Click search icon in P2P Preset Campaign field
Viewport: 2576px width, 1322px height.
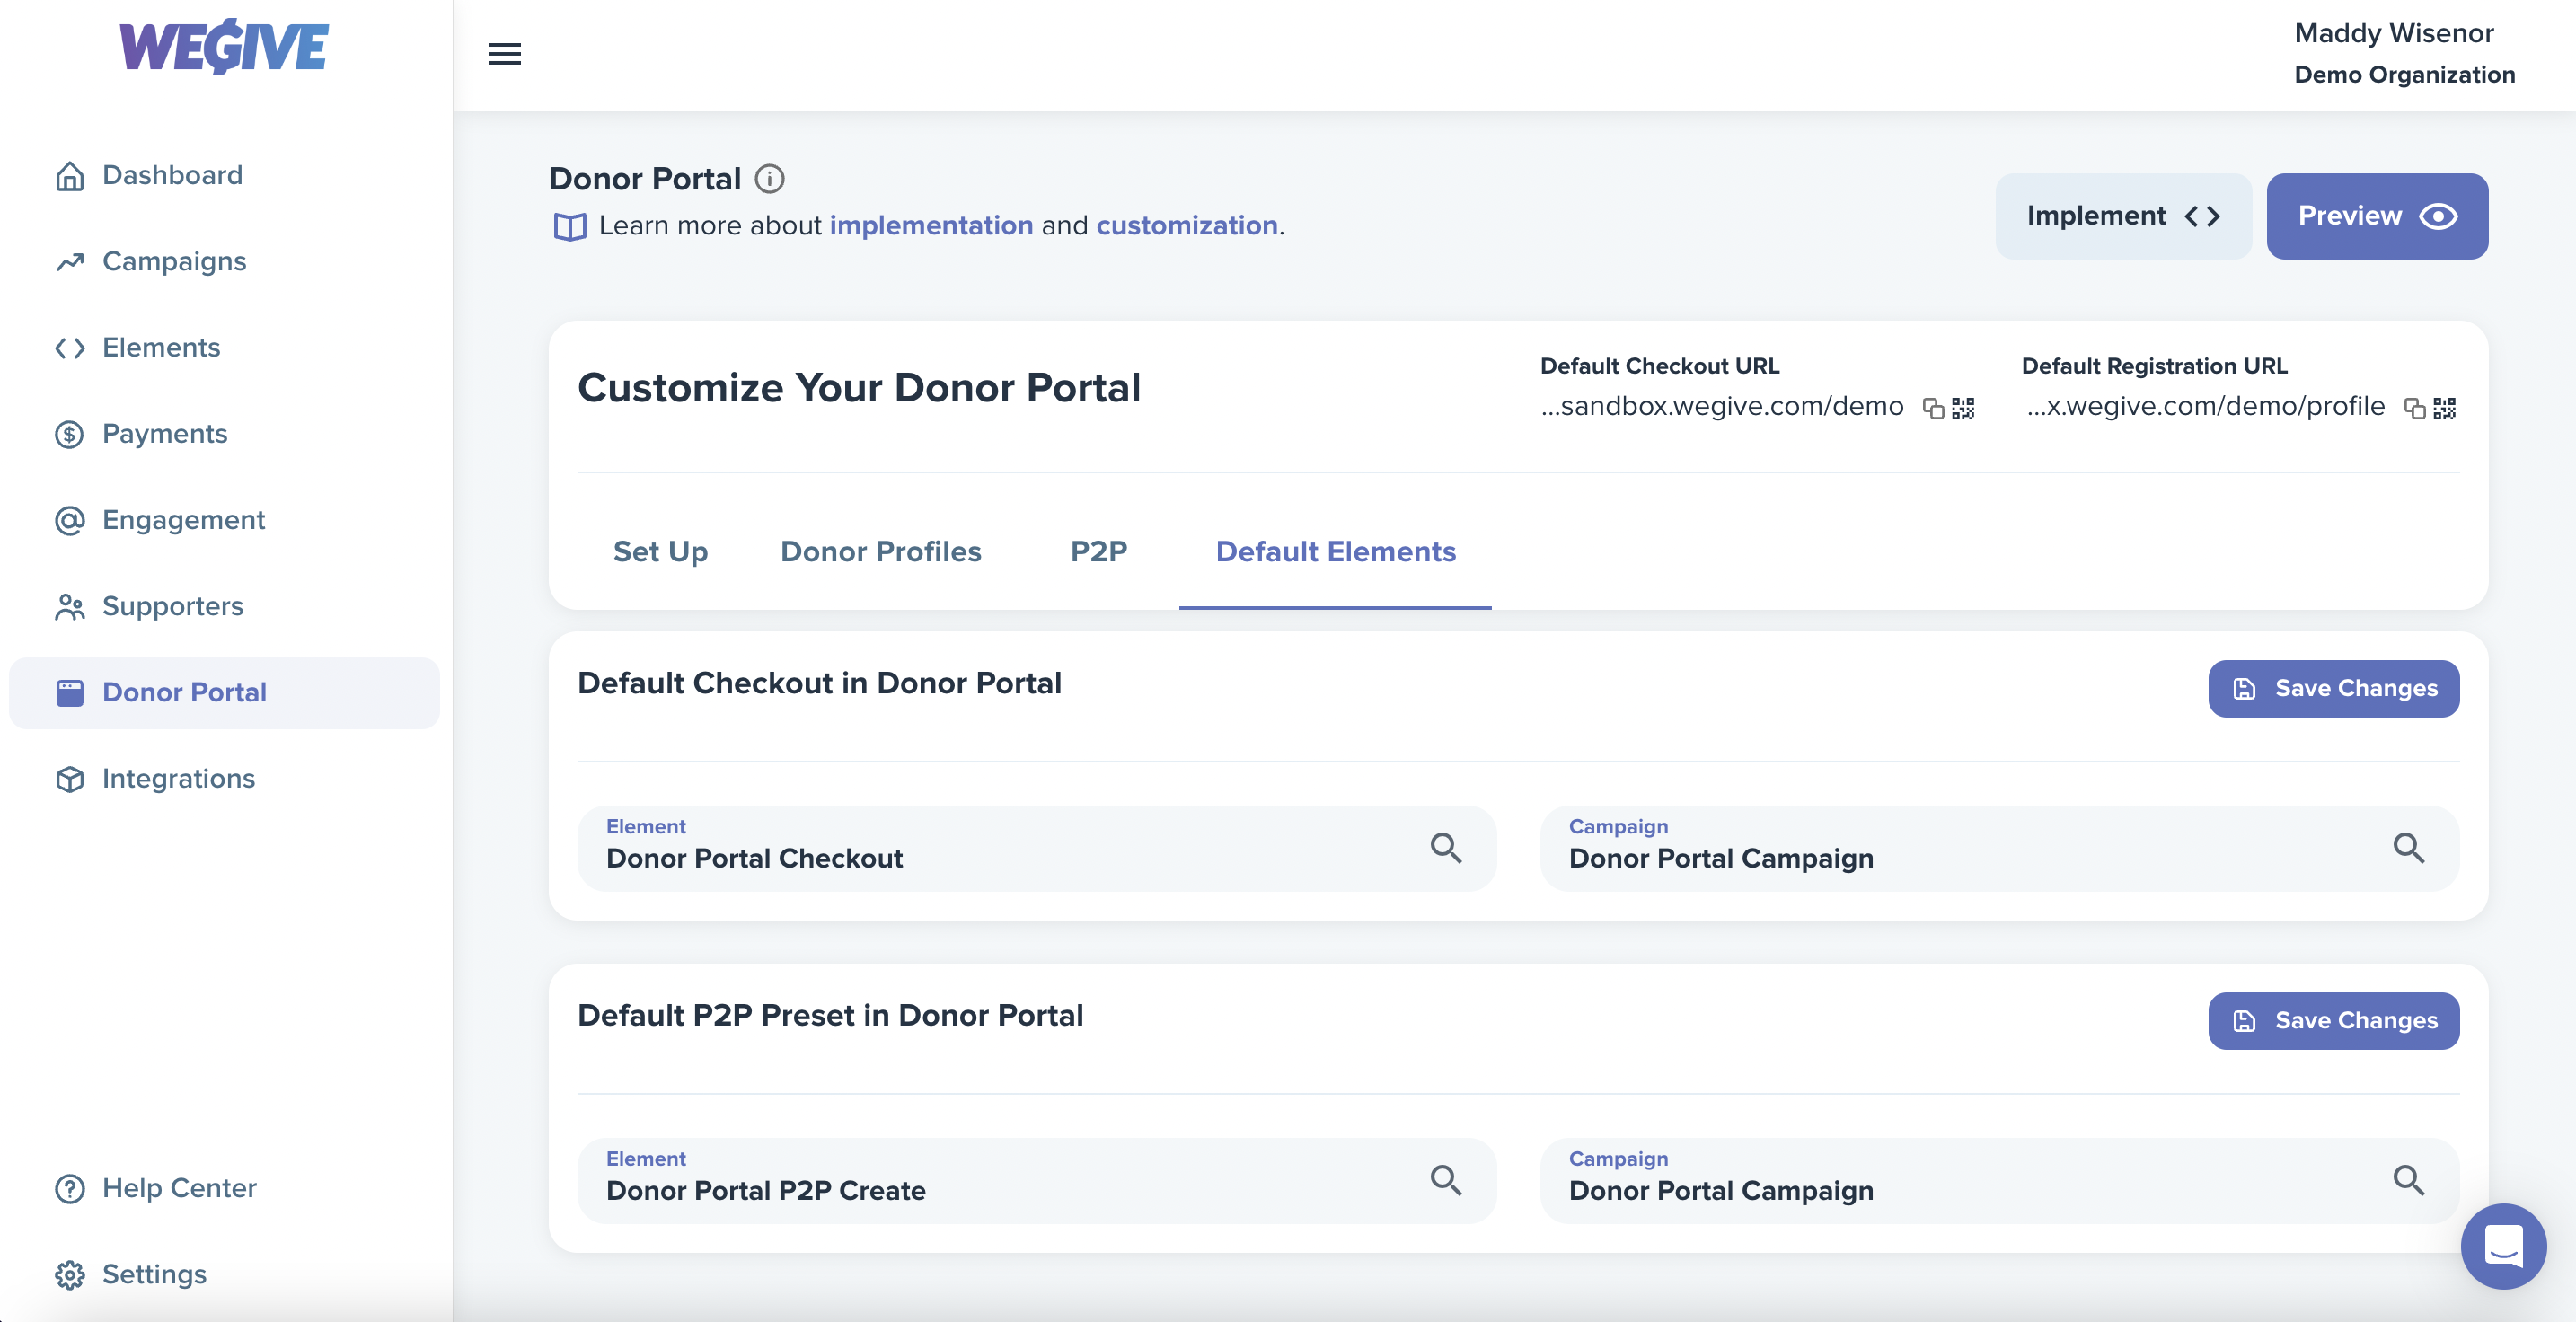(x=2408, y=1180)
